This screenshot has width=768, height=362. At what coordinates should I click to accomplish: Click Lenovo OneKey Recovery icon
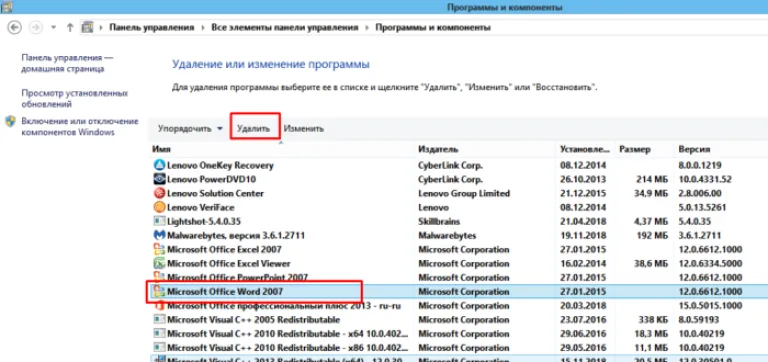pos(159,165)
